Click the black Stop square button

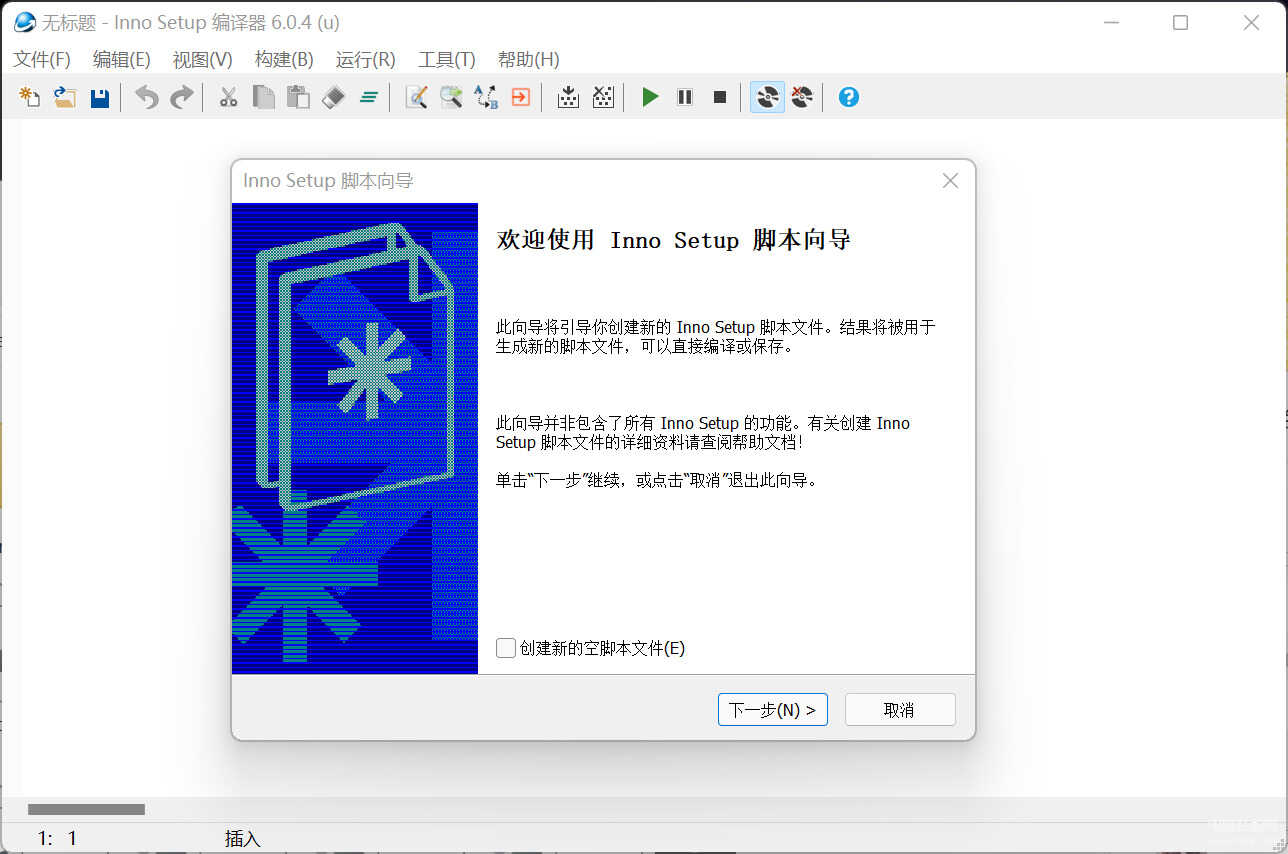point(720,97)
